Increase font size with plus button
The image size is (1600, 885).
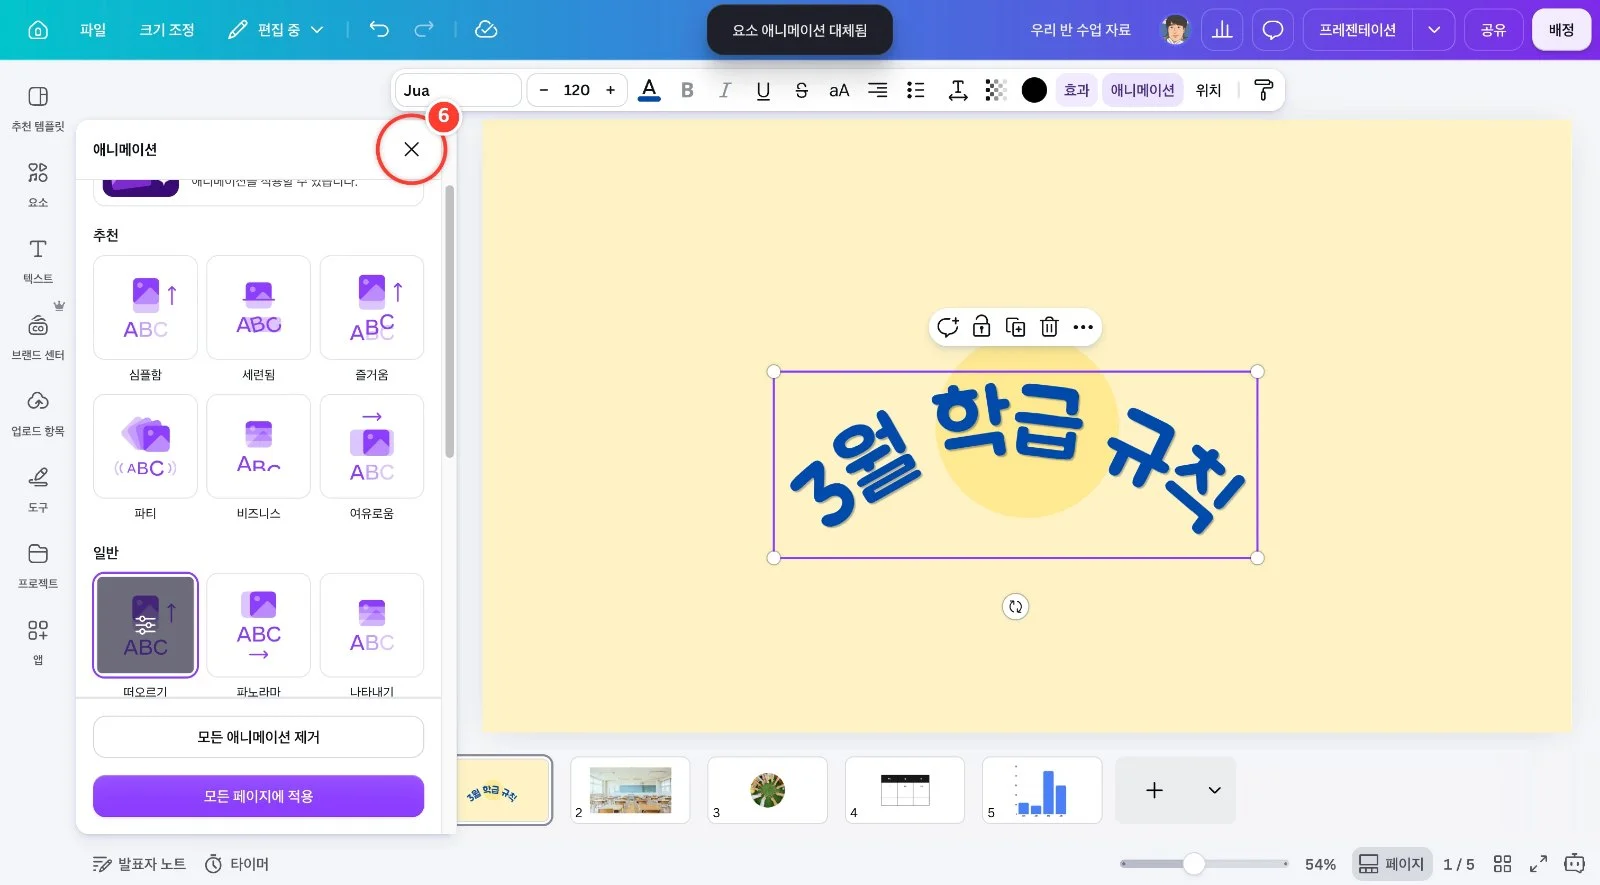click(610, 90)
